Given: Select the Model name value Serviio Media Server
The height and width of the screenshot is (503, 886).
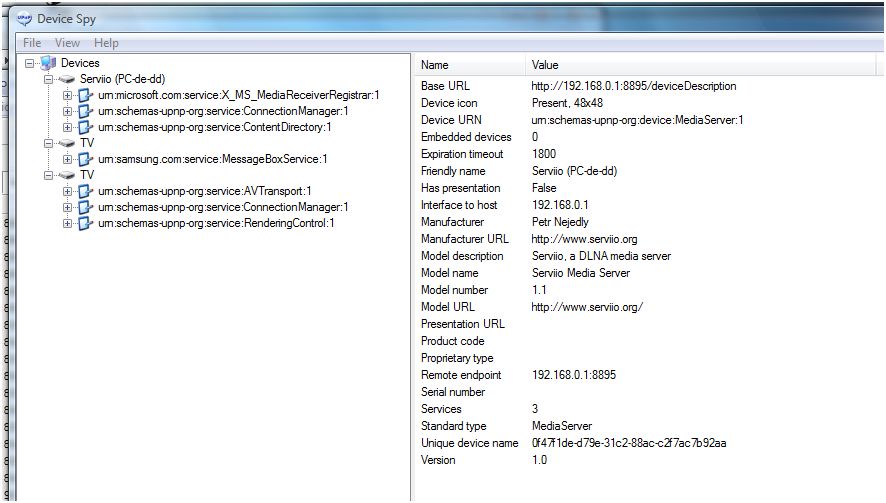Looking at the screenshot, I should 581,273.
